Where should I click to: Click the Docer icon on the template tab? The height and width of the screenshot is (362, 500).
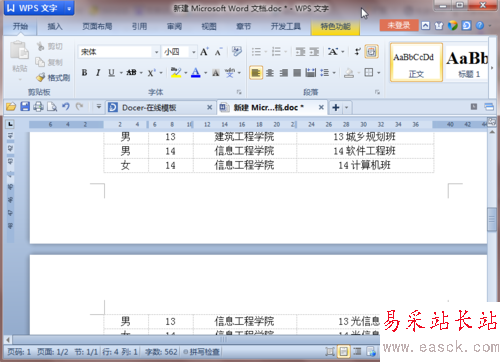coord(113,107)
